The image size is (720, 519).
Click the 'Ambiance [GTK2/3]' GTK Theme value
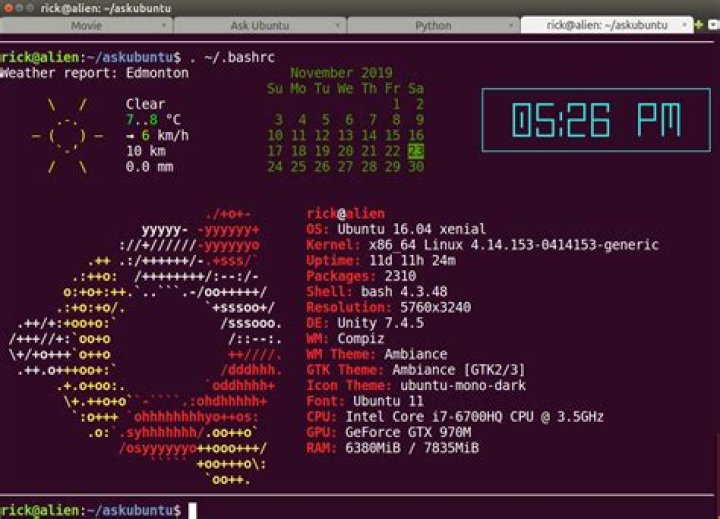pyautogui.click(x=458, y=370)
